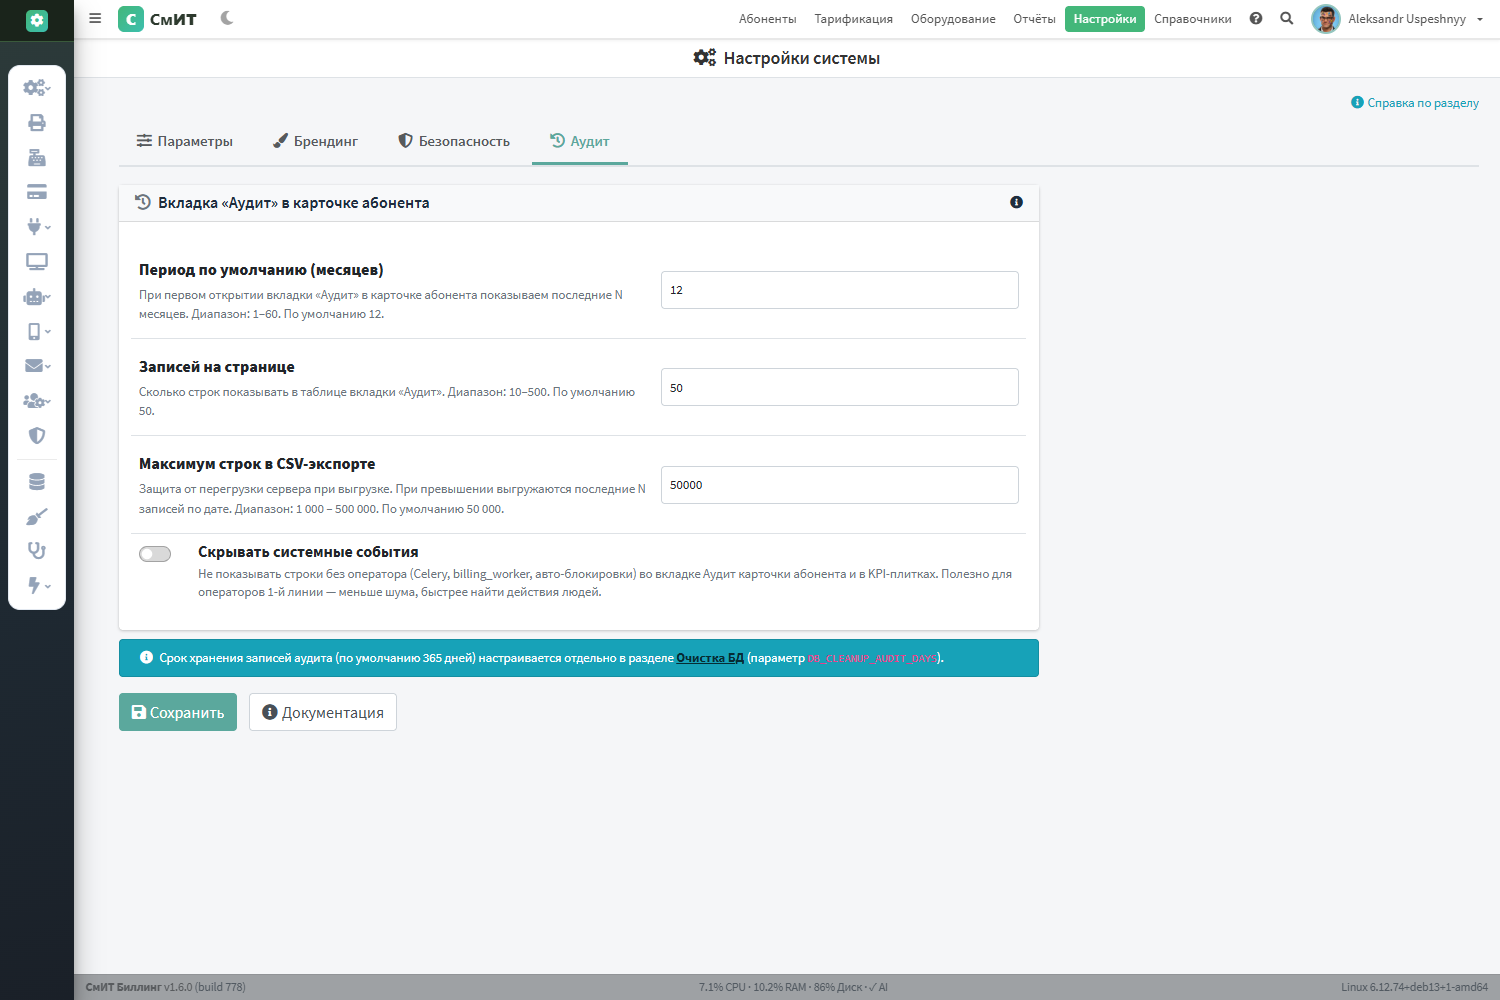Open the printer icon in sidebar

click(x=37, y=123)
